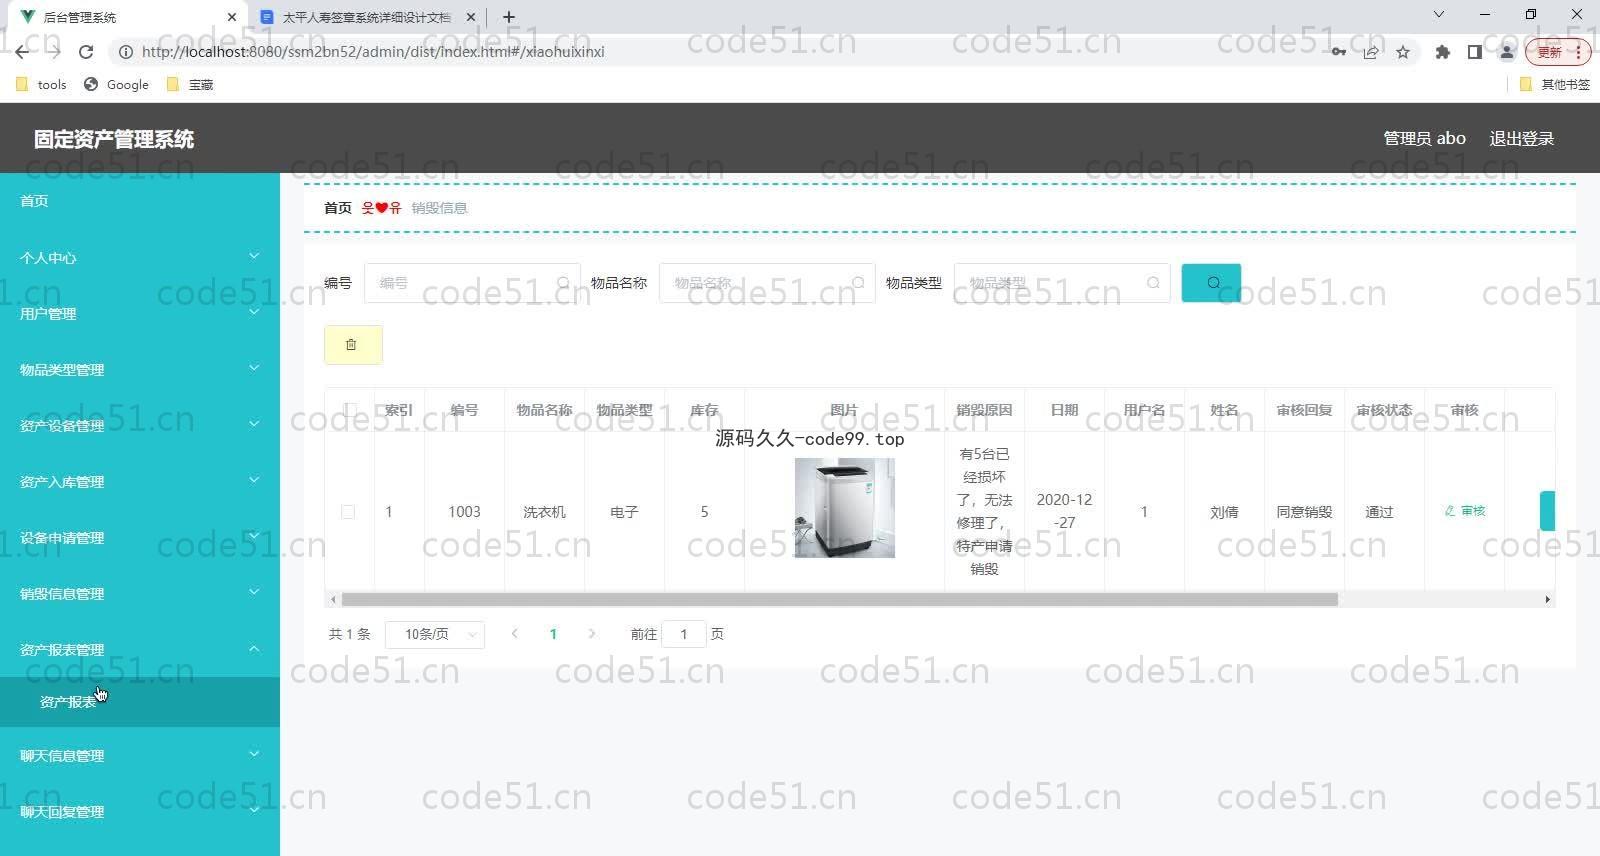Click the 审核 action for 洗衣机 row
Image resolution: width=1600 pixels, height=856 pixels.
pyautogui.click(x=1465, y=511)
